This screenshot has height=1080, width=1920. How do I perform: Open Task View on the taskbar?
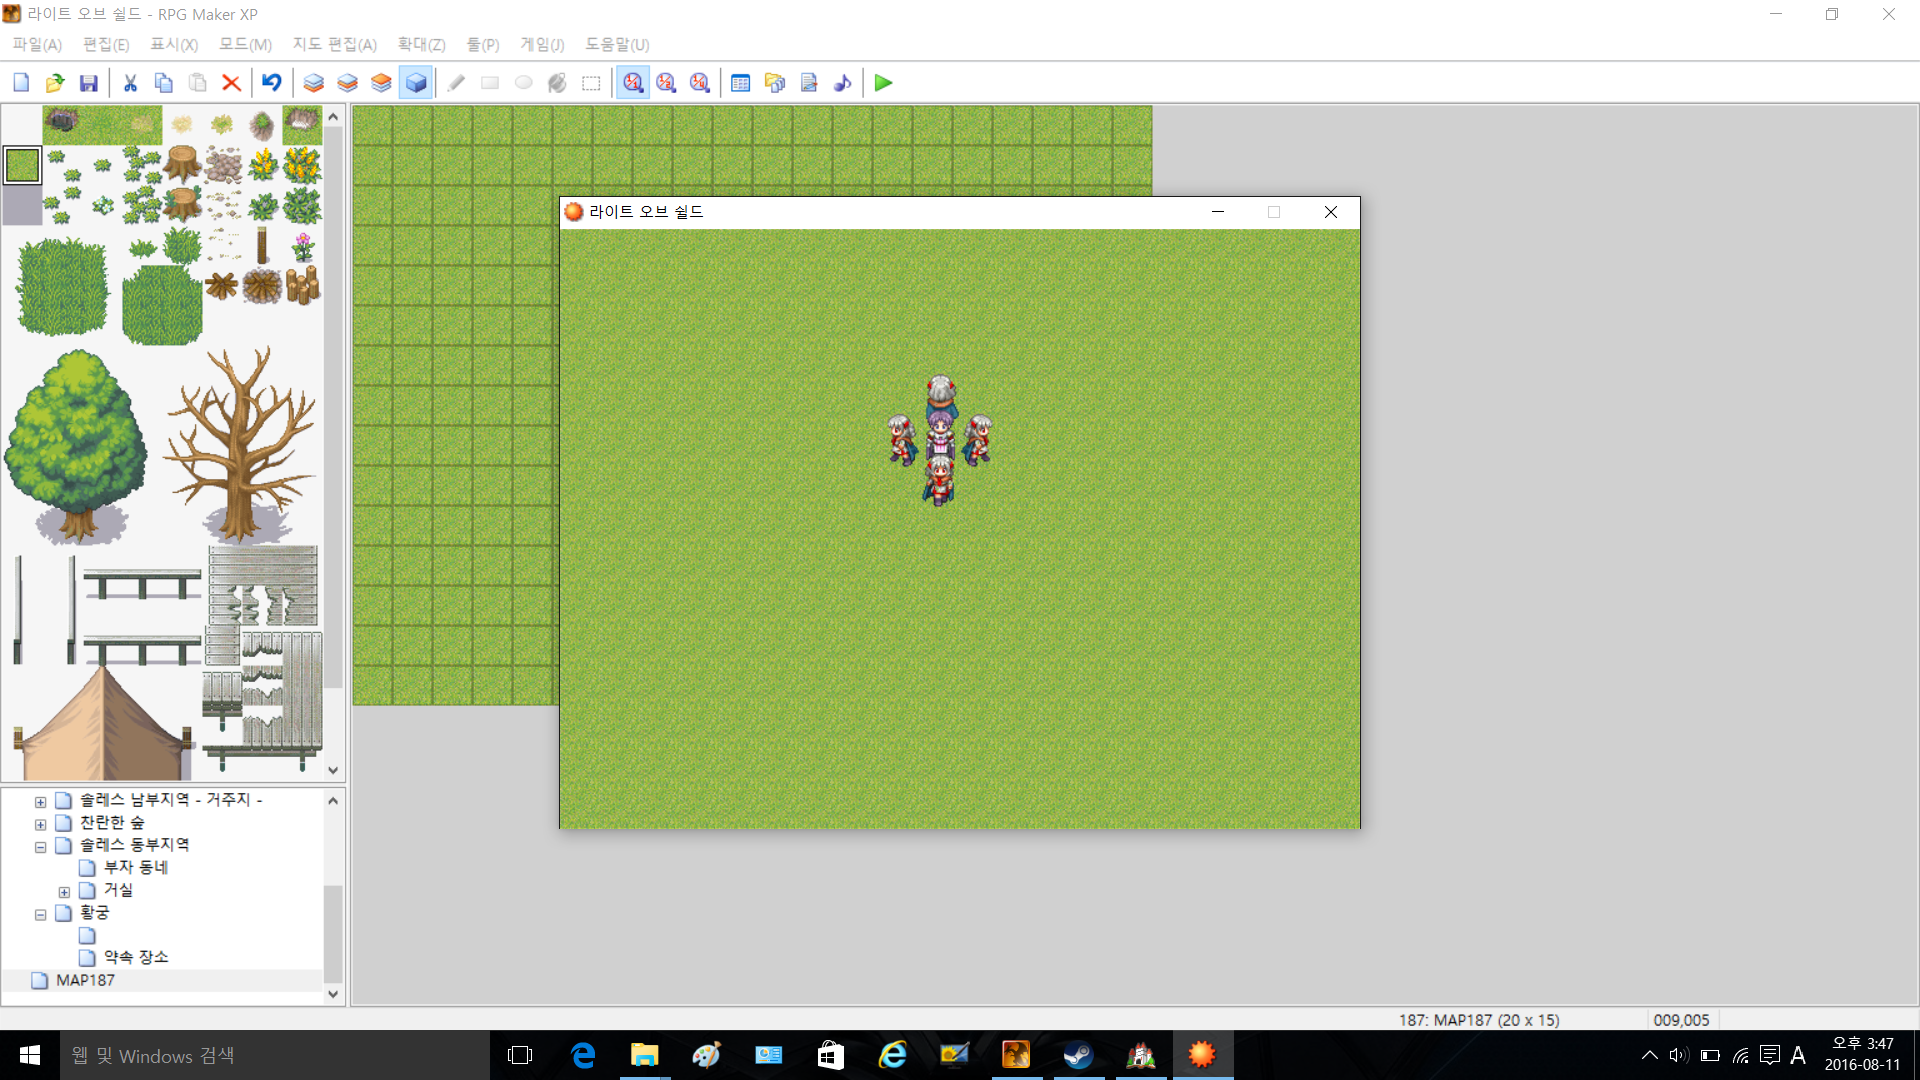pyautogui.click(x=520, y=1055)
